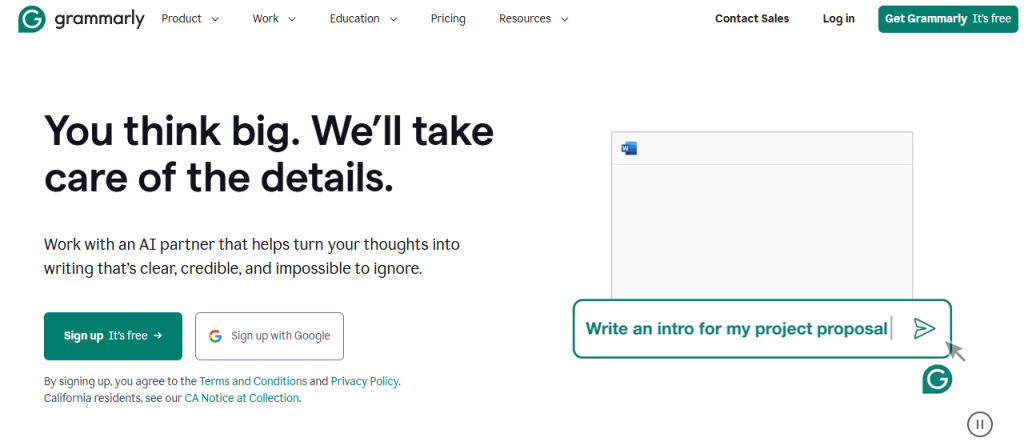Expand the Work dropdown menu

[274, 19]
